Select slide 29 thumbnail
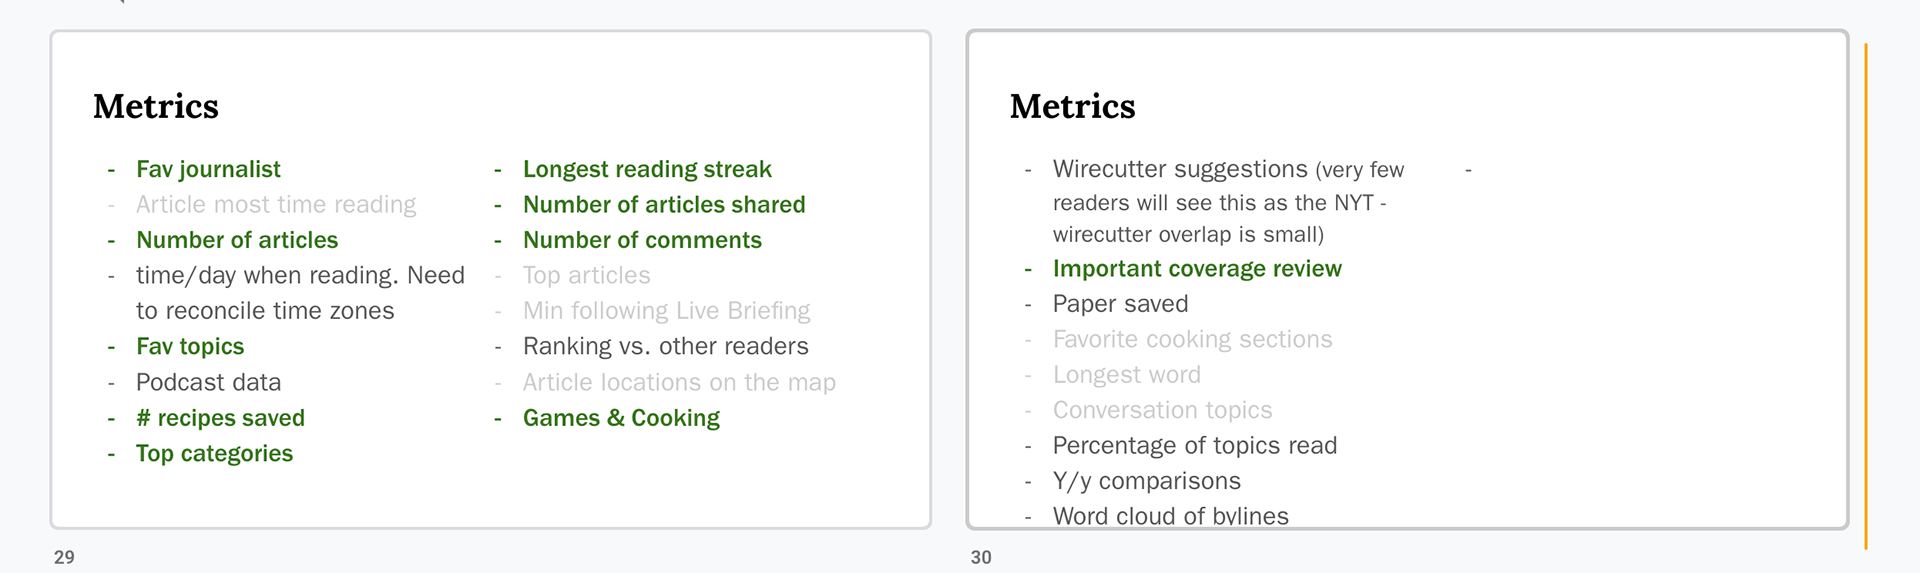Screen dimensions: 1920x573 click(x=491, y=279)
